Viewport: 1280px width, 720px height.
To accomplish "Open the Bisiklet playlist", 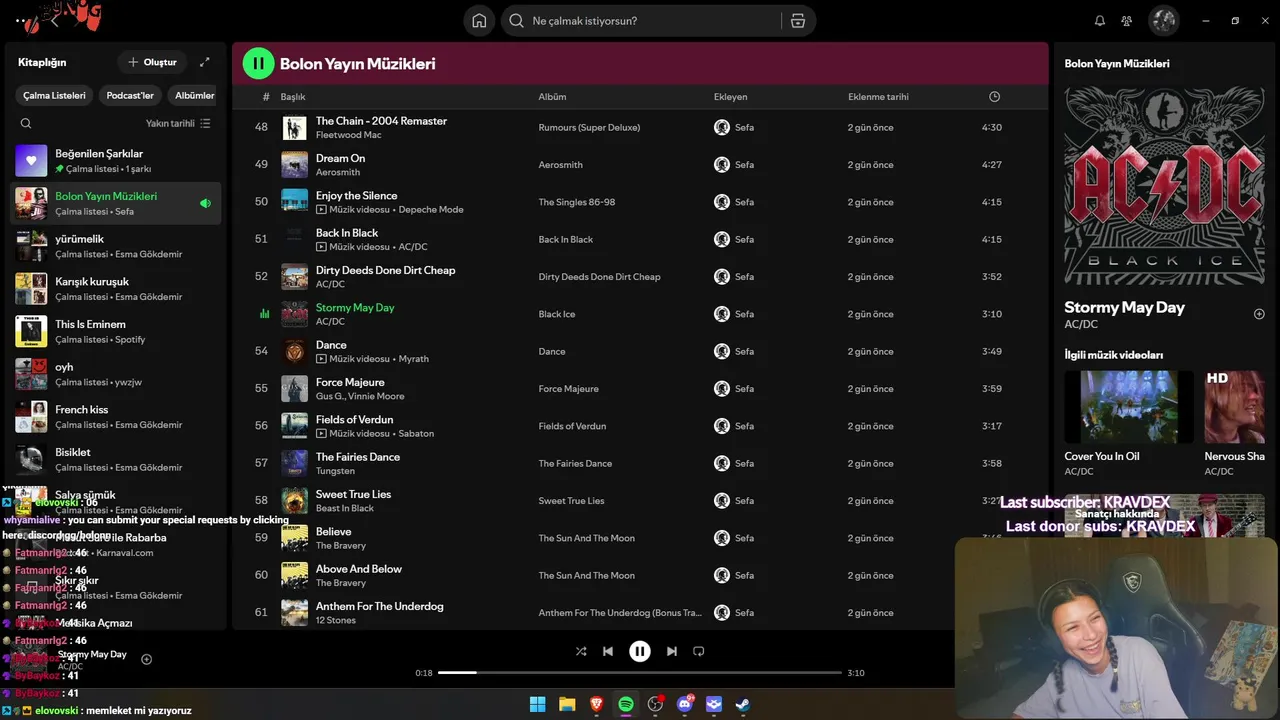I will point(116,459).
